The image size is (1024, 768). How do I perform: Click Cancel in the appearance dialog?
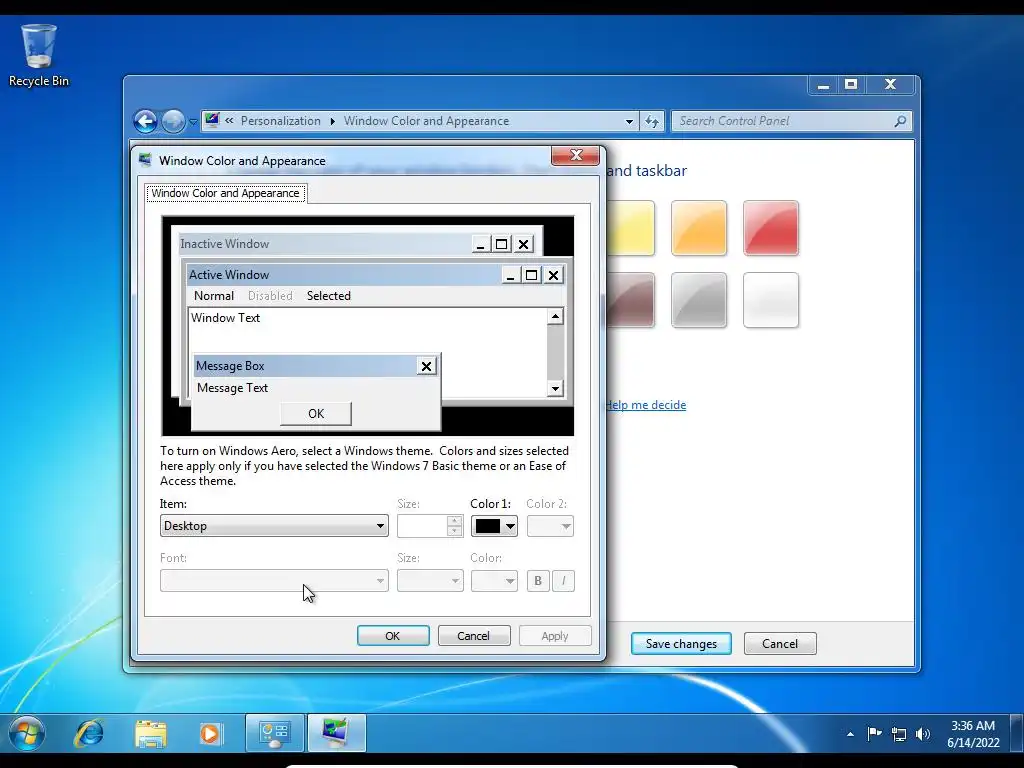pos(474,635)
